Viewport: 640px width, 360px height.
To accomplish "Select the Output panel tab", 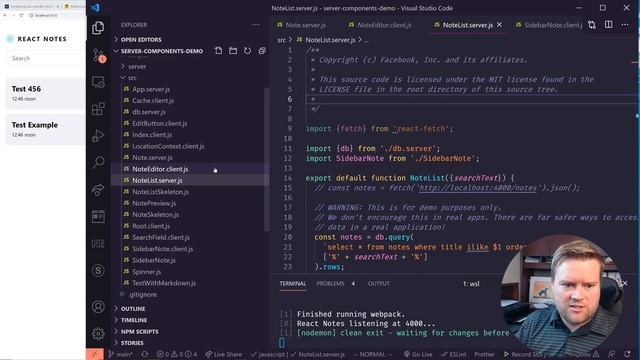I will (x=378, y=284).
